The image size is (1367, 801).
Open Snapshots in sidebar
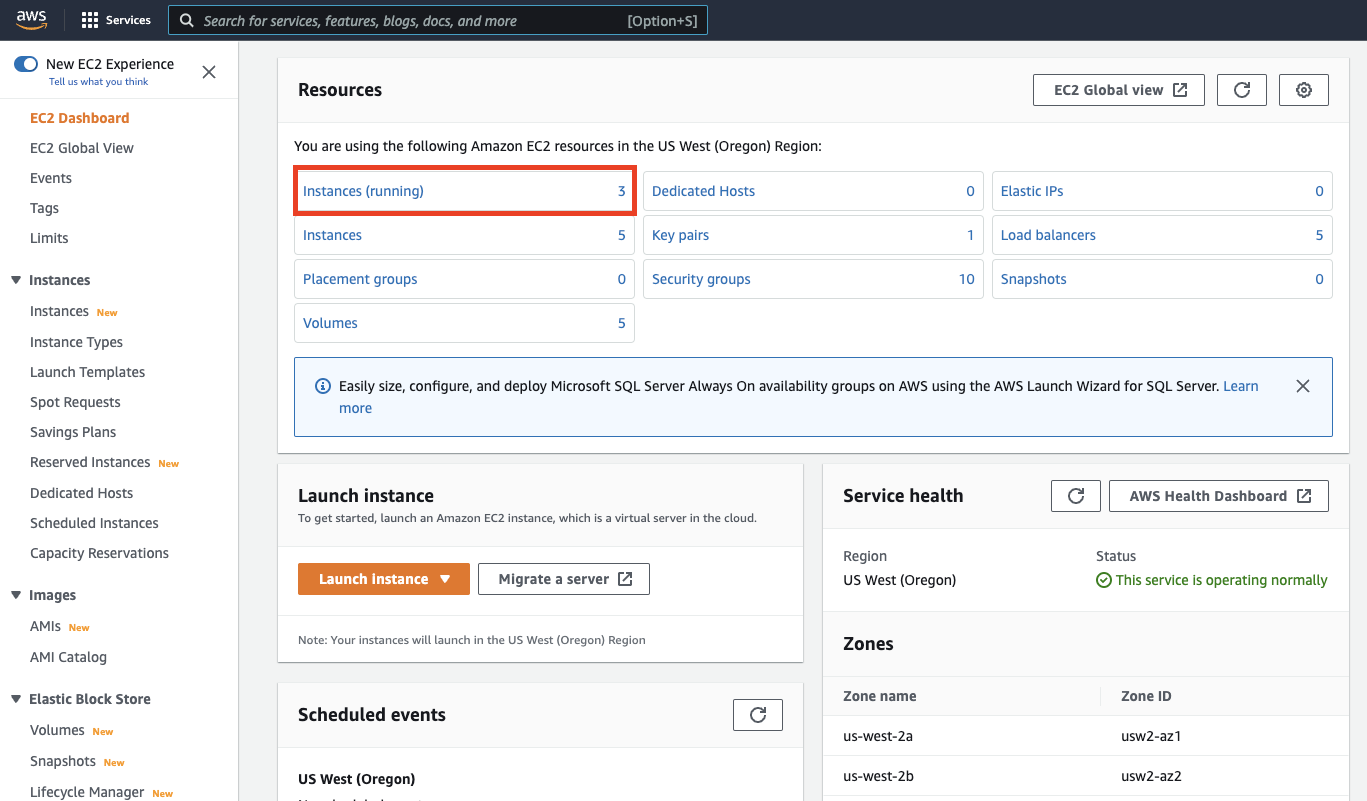[63, 761]
